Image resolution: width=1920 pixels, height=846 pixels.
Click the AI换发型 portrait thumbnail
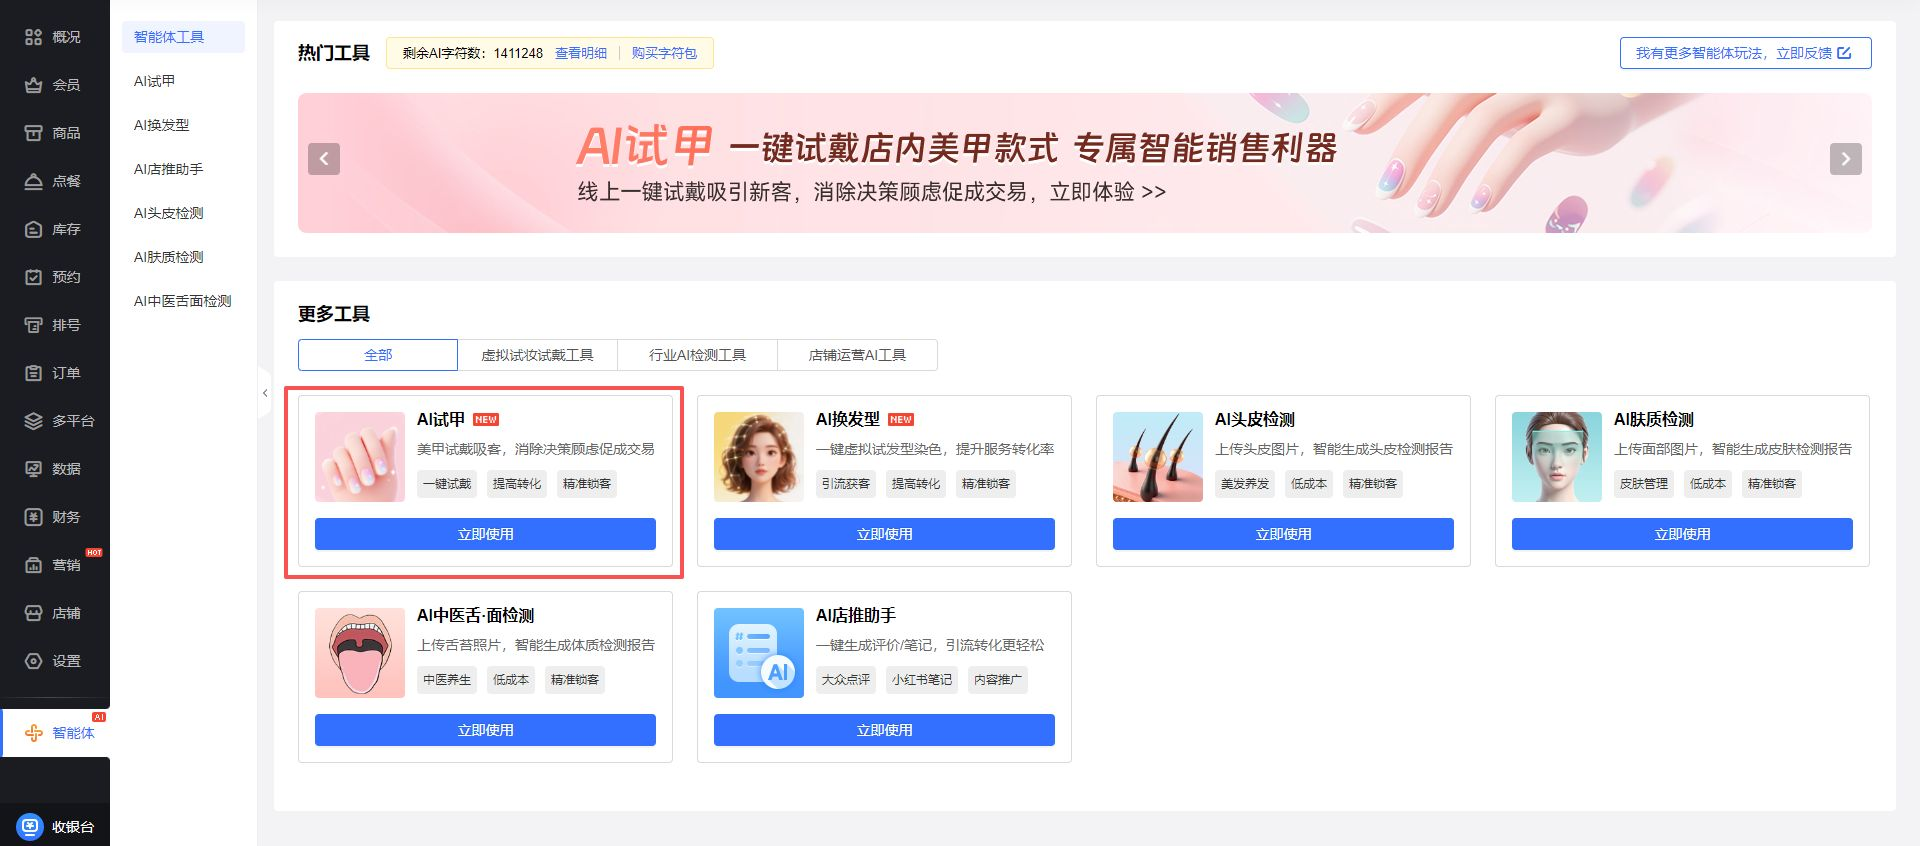[758, 457]
